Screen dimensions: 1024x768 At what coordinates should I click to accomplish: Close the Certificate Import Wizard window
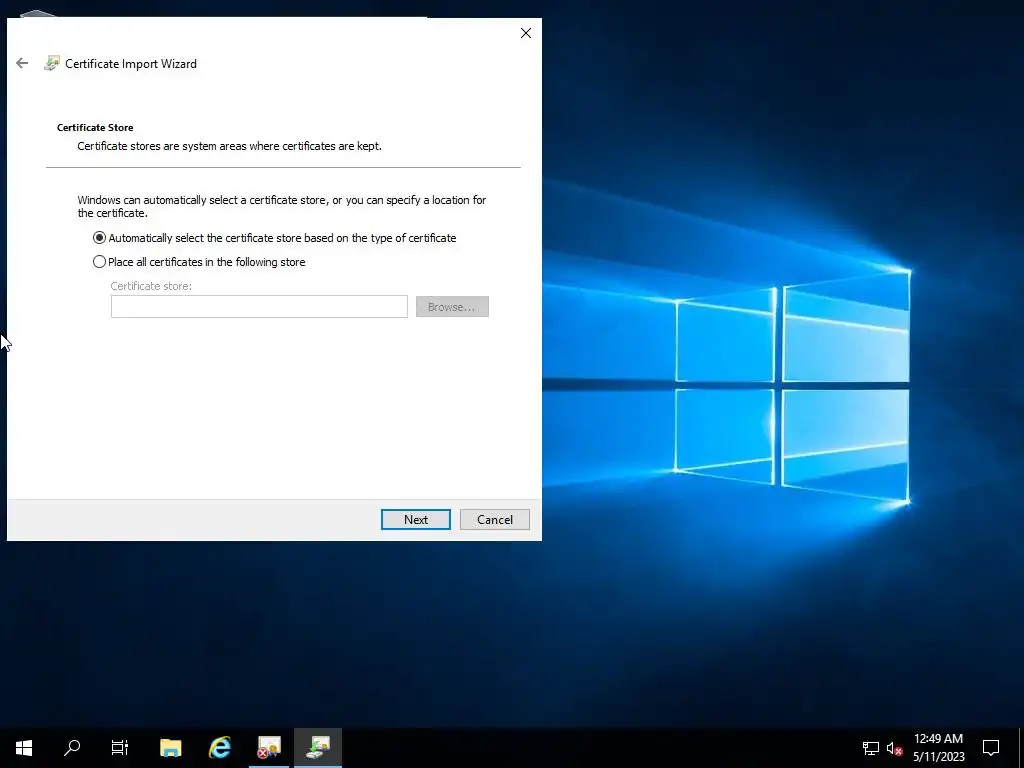(x=526, y=33)
